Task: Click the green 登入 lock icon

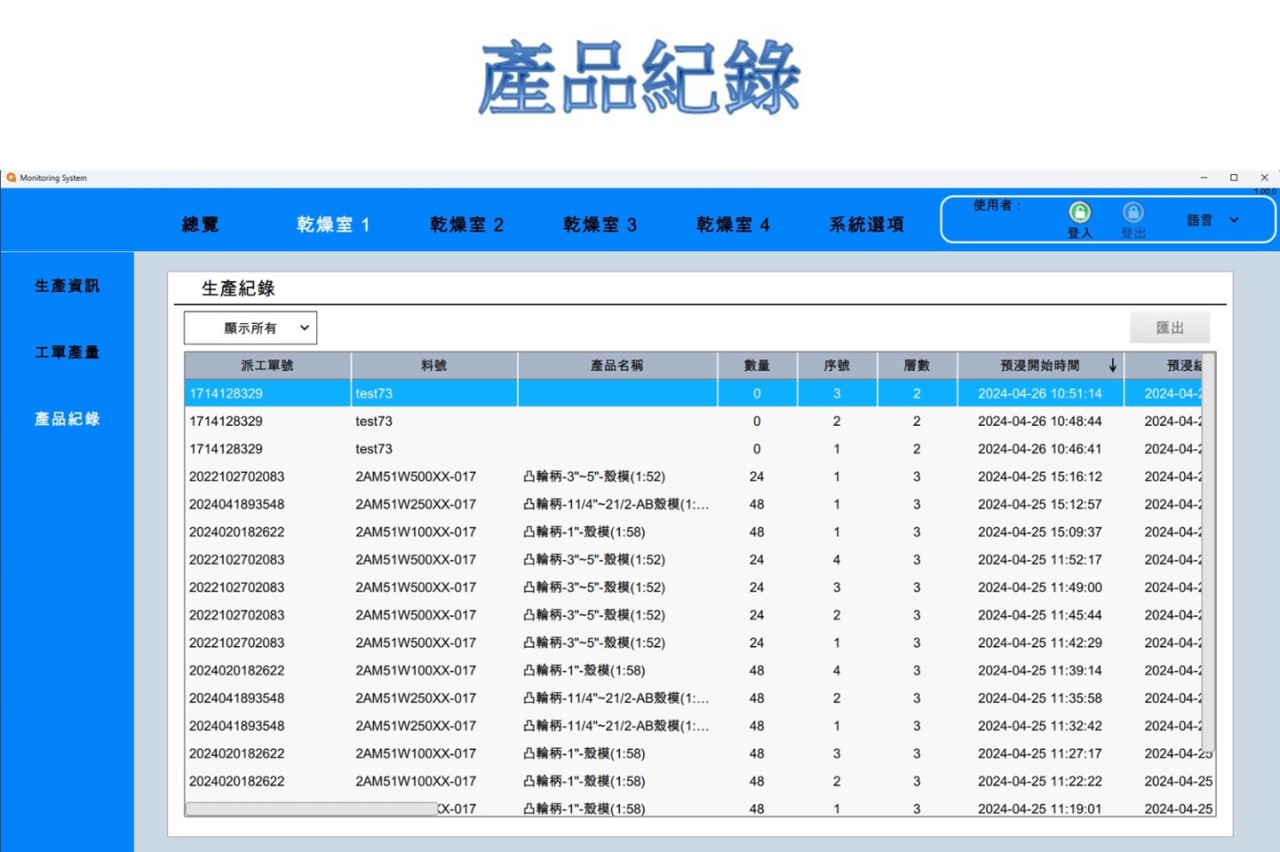Action: pos(1080,212)
